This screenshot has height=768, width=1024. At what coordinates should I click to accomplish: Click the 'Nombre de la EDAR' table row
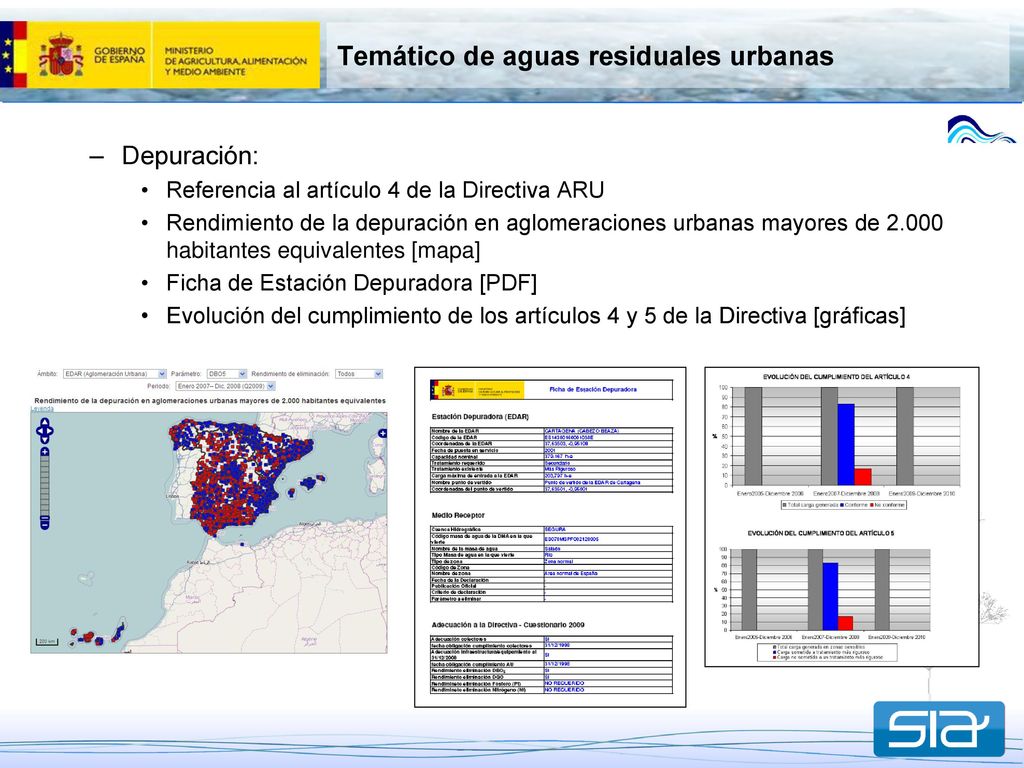[551, 431]
